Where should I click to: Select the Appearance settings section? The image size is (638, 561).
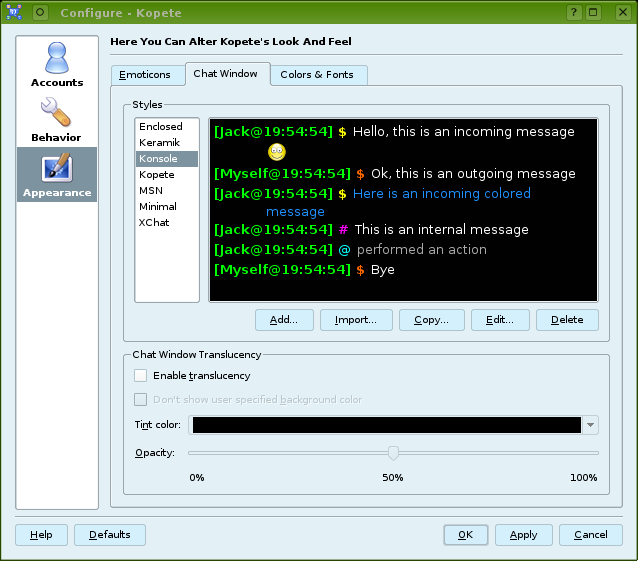[x=57, y=175]
